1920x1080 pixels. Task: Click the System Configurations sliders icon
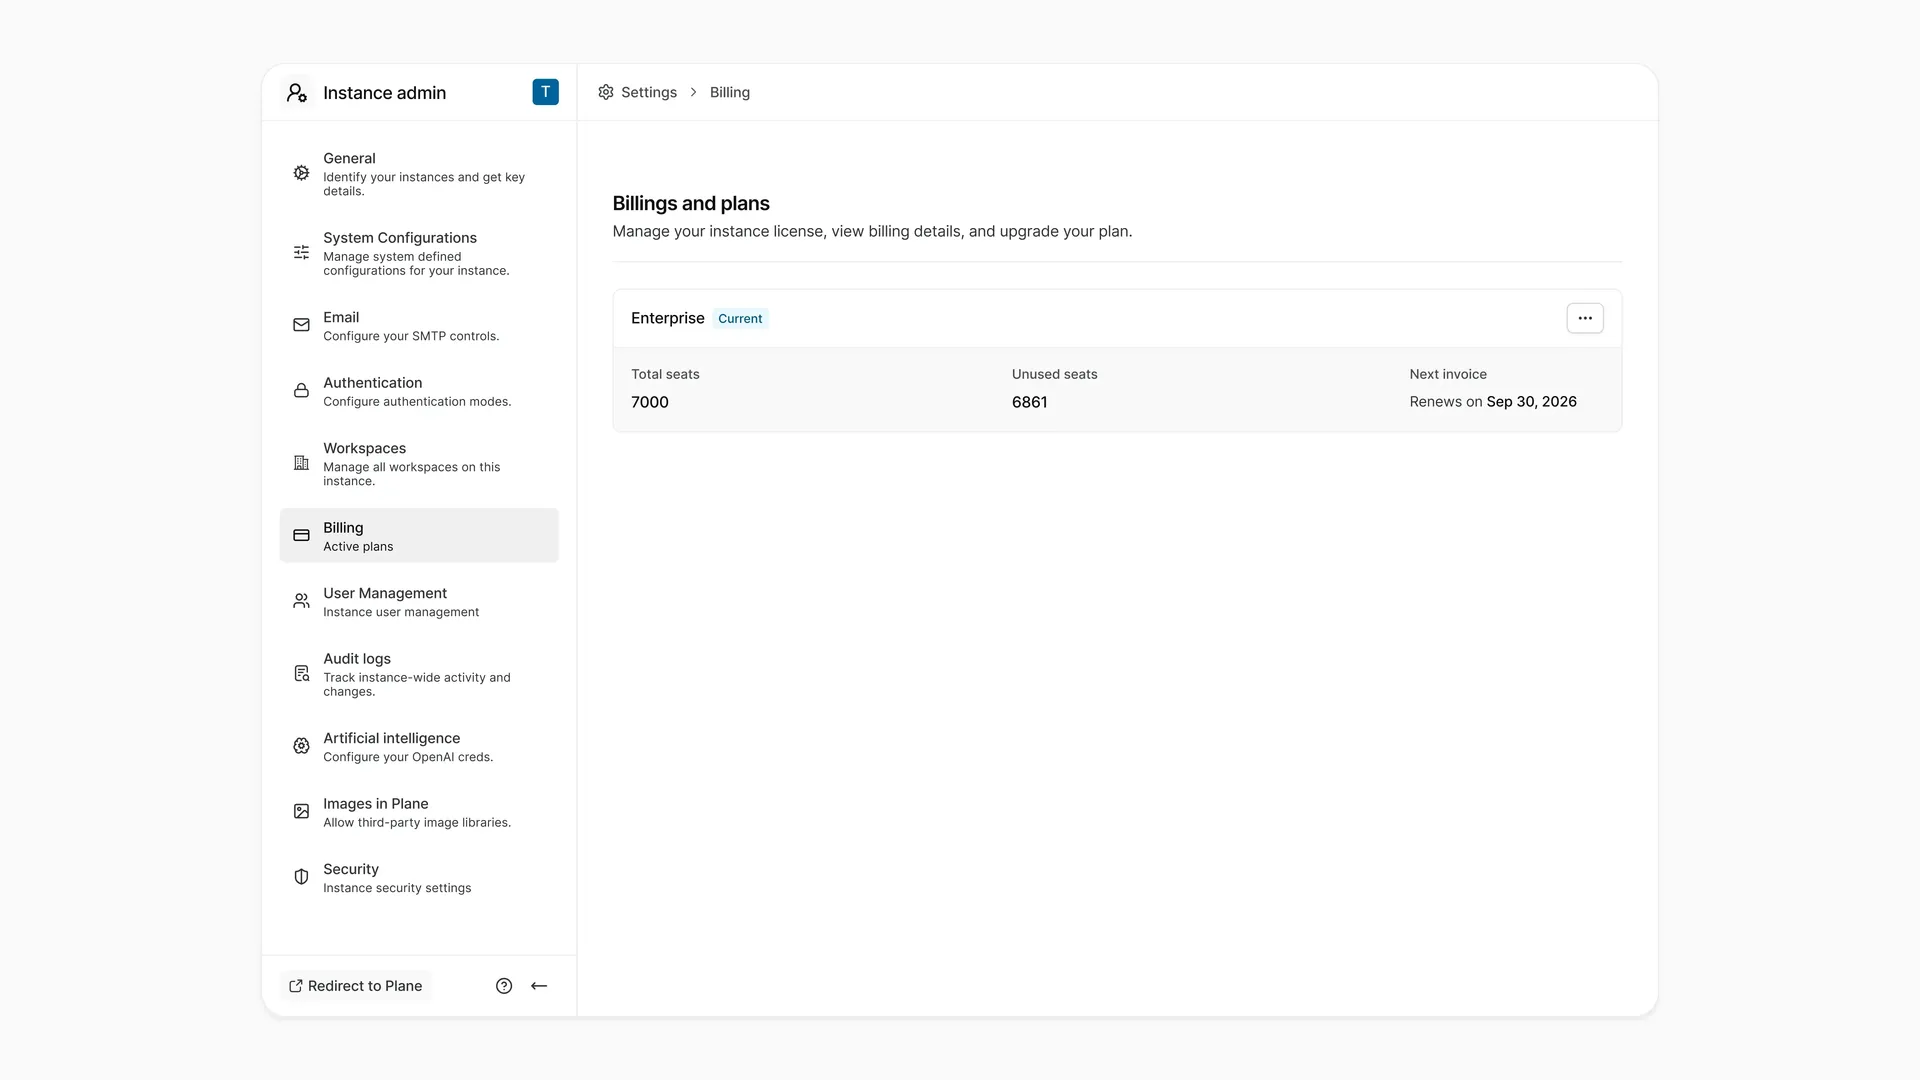click(x=301, y=253)
